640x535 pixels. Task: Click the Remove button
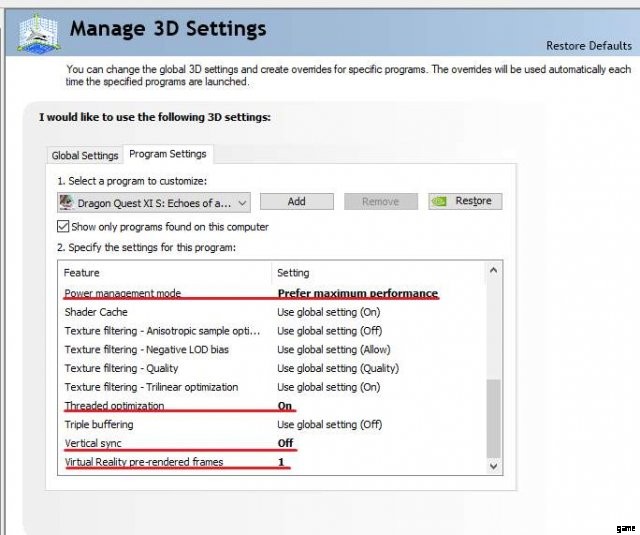pyautogui.click(x=380, y=201)
